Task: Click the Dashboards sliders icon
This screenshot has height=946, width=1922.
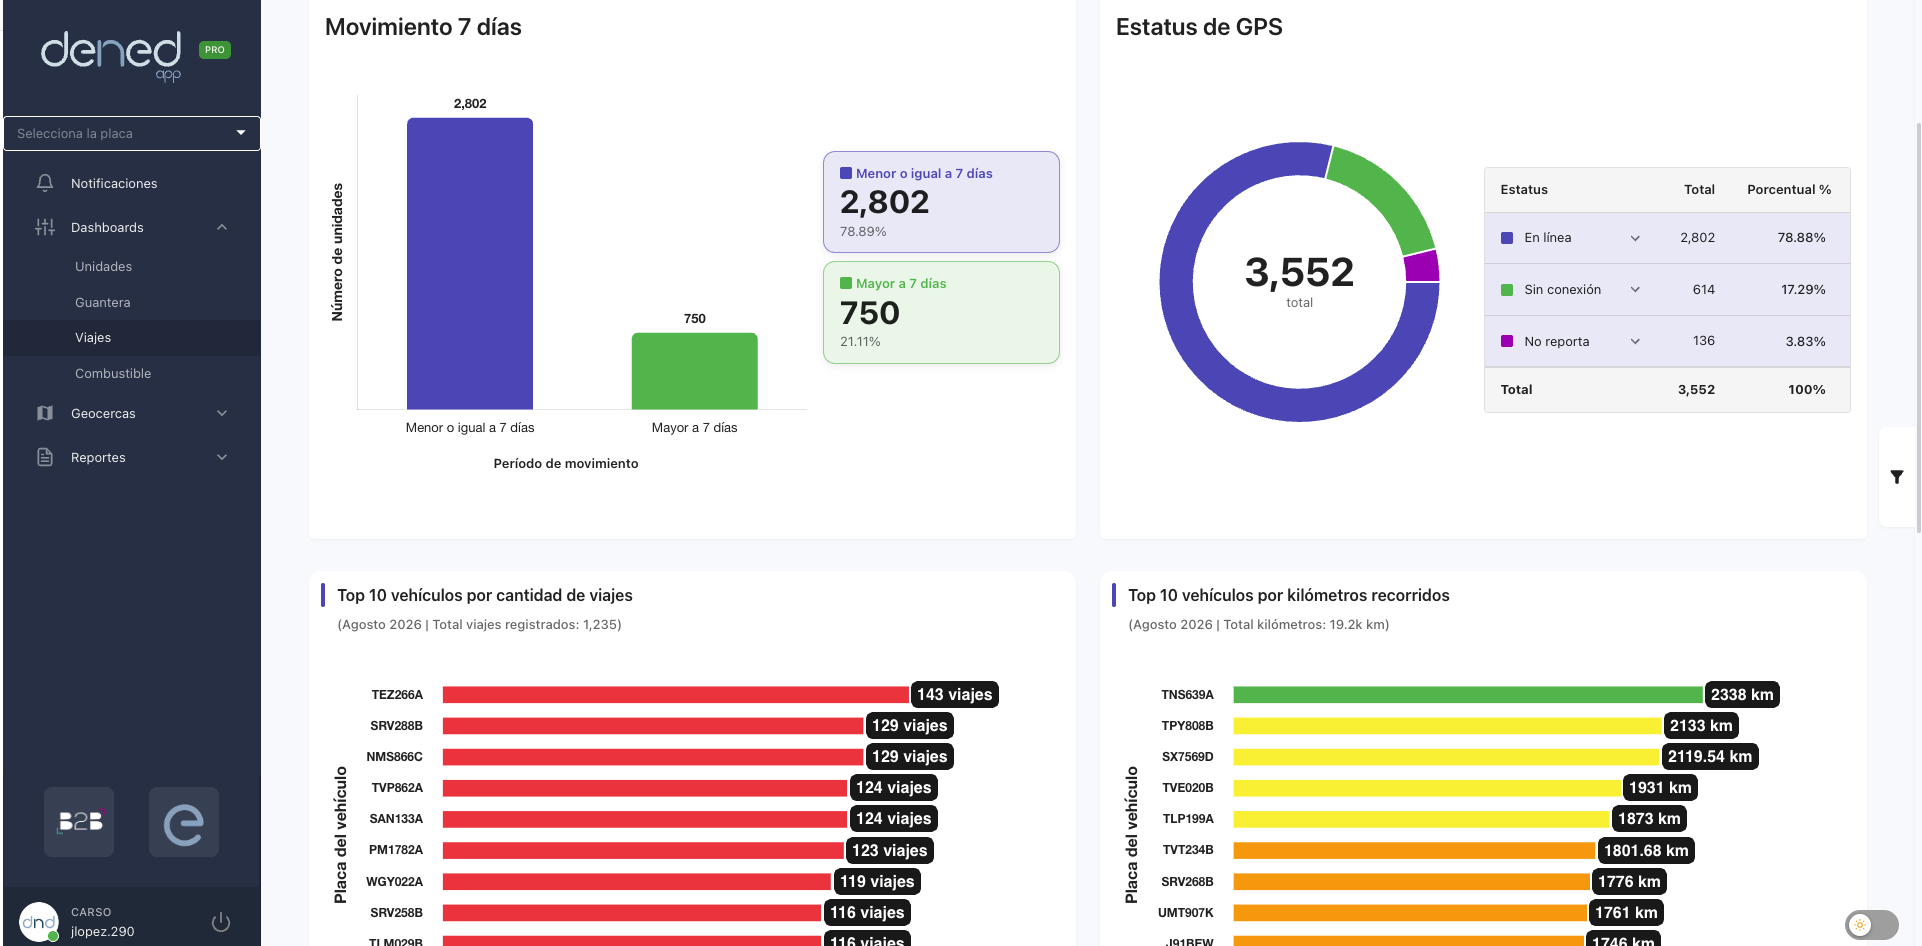Action: [45, 227]
